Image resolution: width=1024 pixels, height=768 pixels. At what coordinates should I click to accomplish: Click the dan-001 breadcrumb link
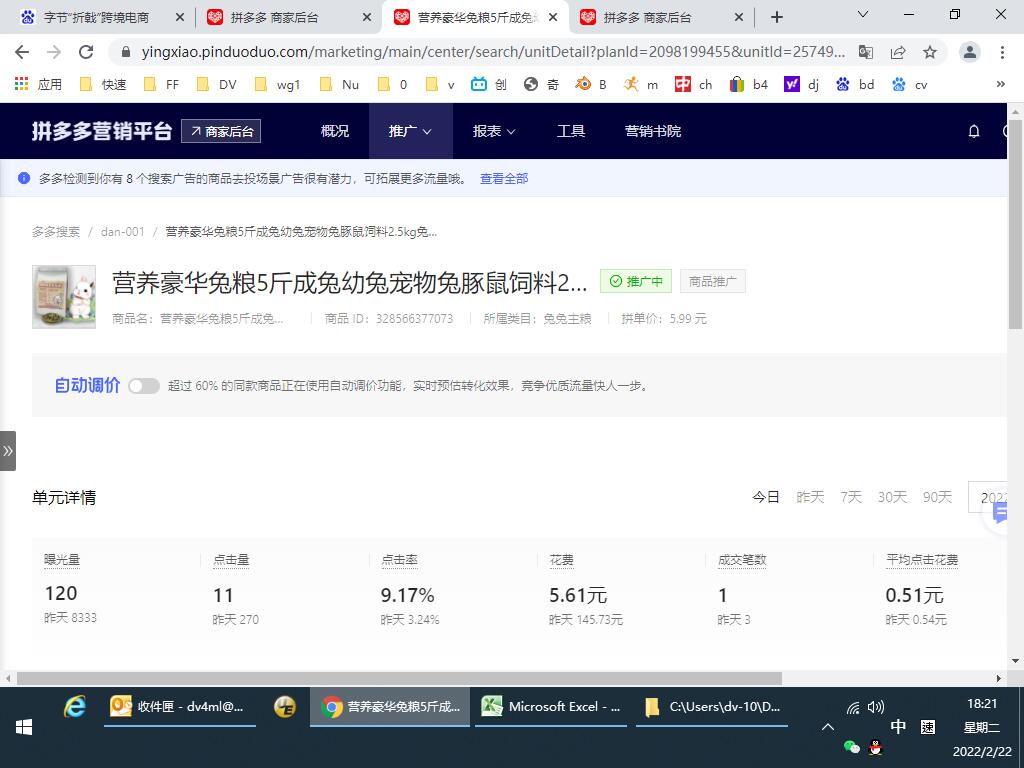pos(123,232)
